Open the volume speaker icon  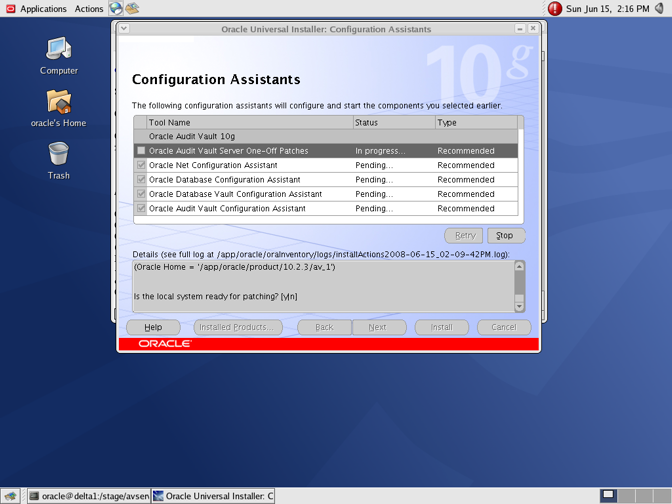[660, 9]
